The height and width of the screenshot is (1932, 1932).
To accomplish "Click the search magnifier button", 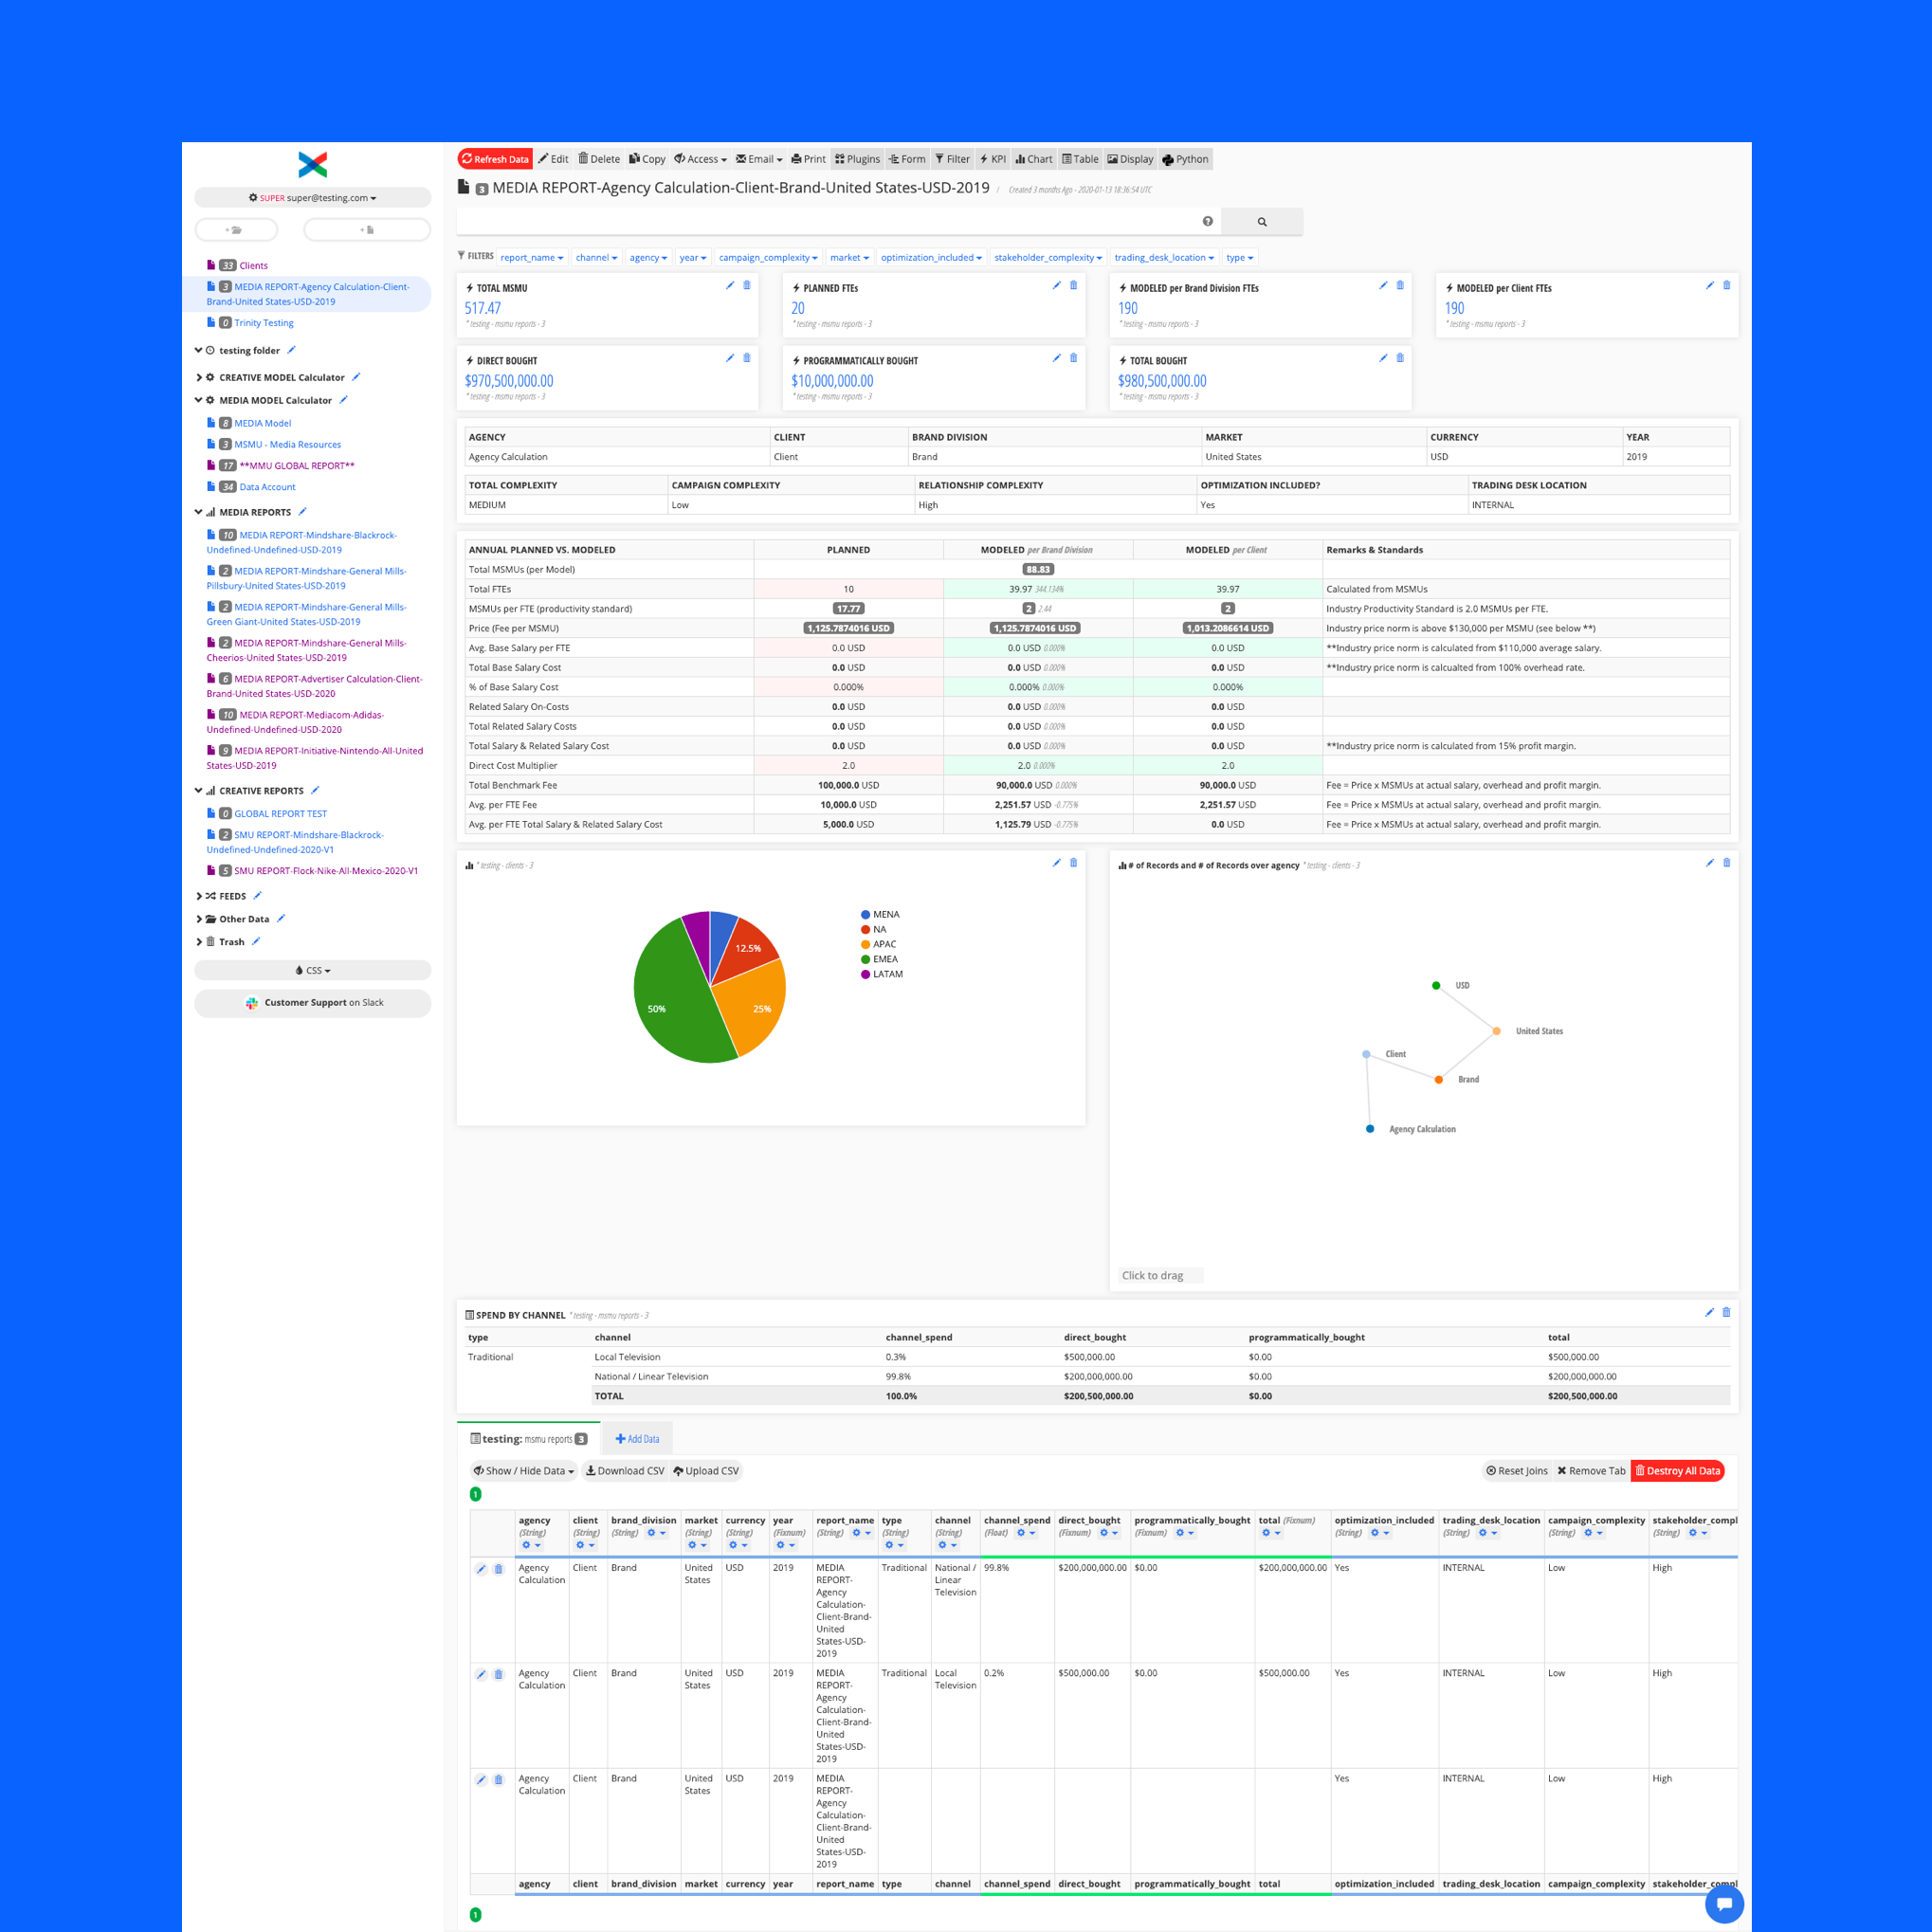I will [1262, 222].
